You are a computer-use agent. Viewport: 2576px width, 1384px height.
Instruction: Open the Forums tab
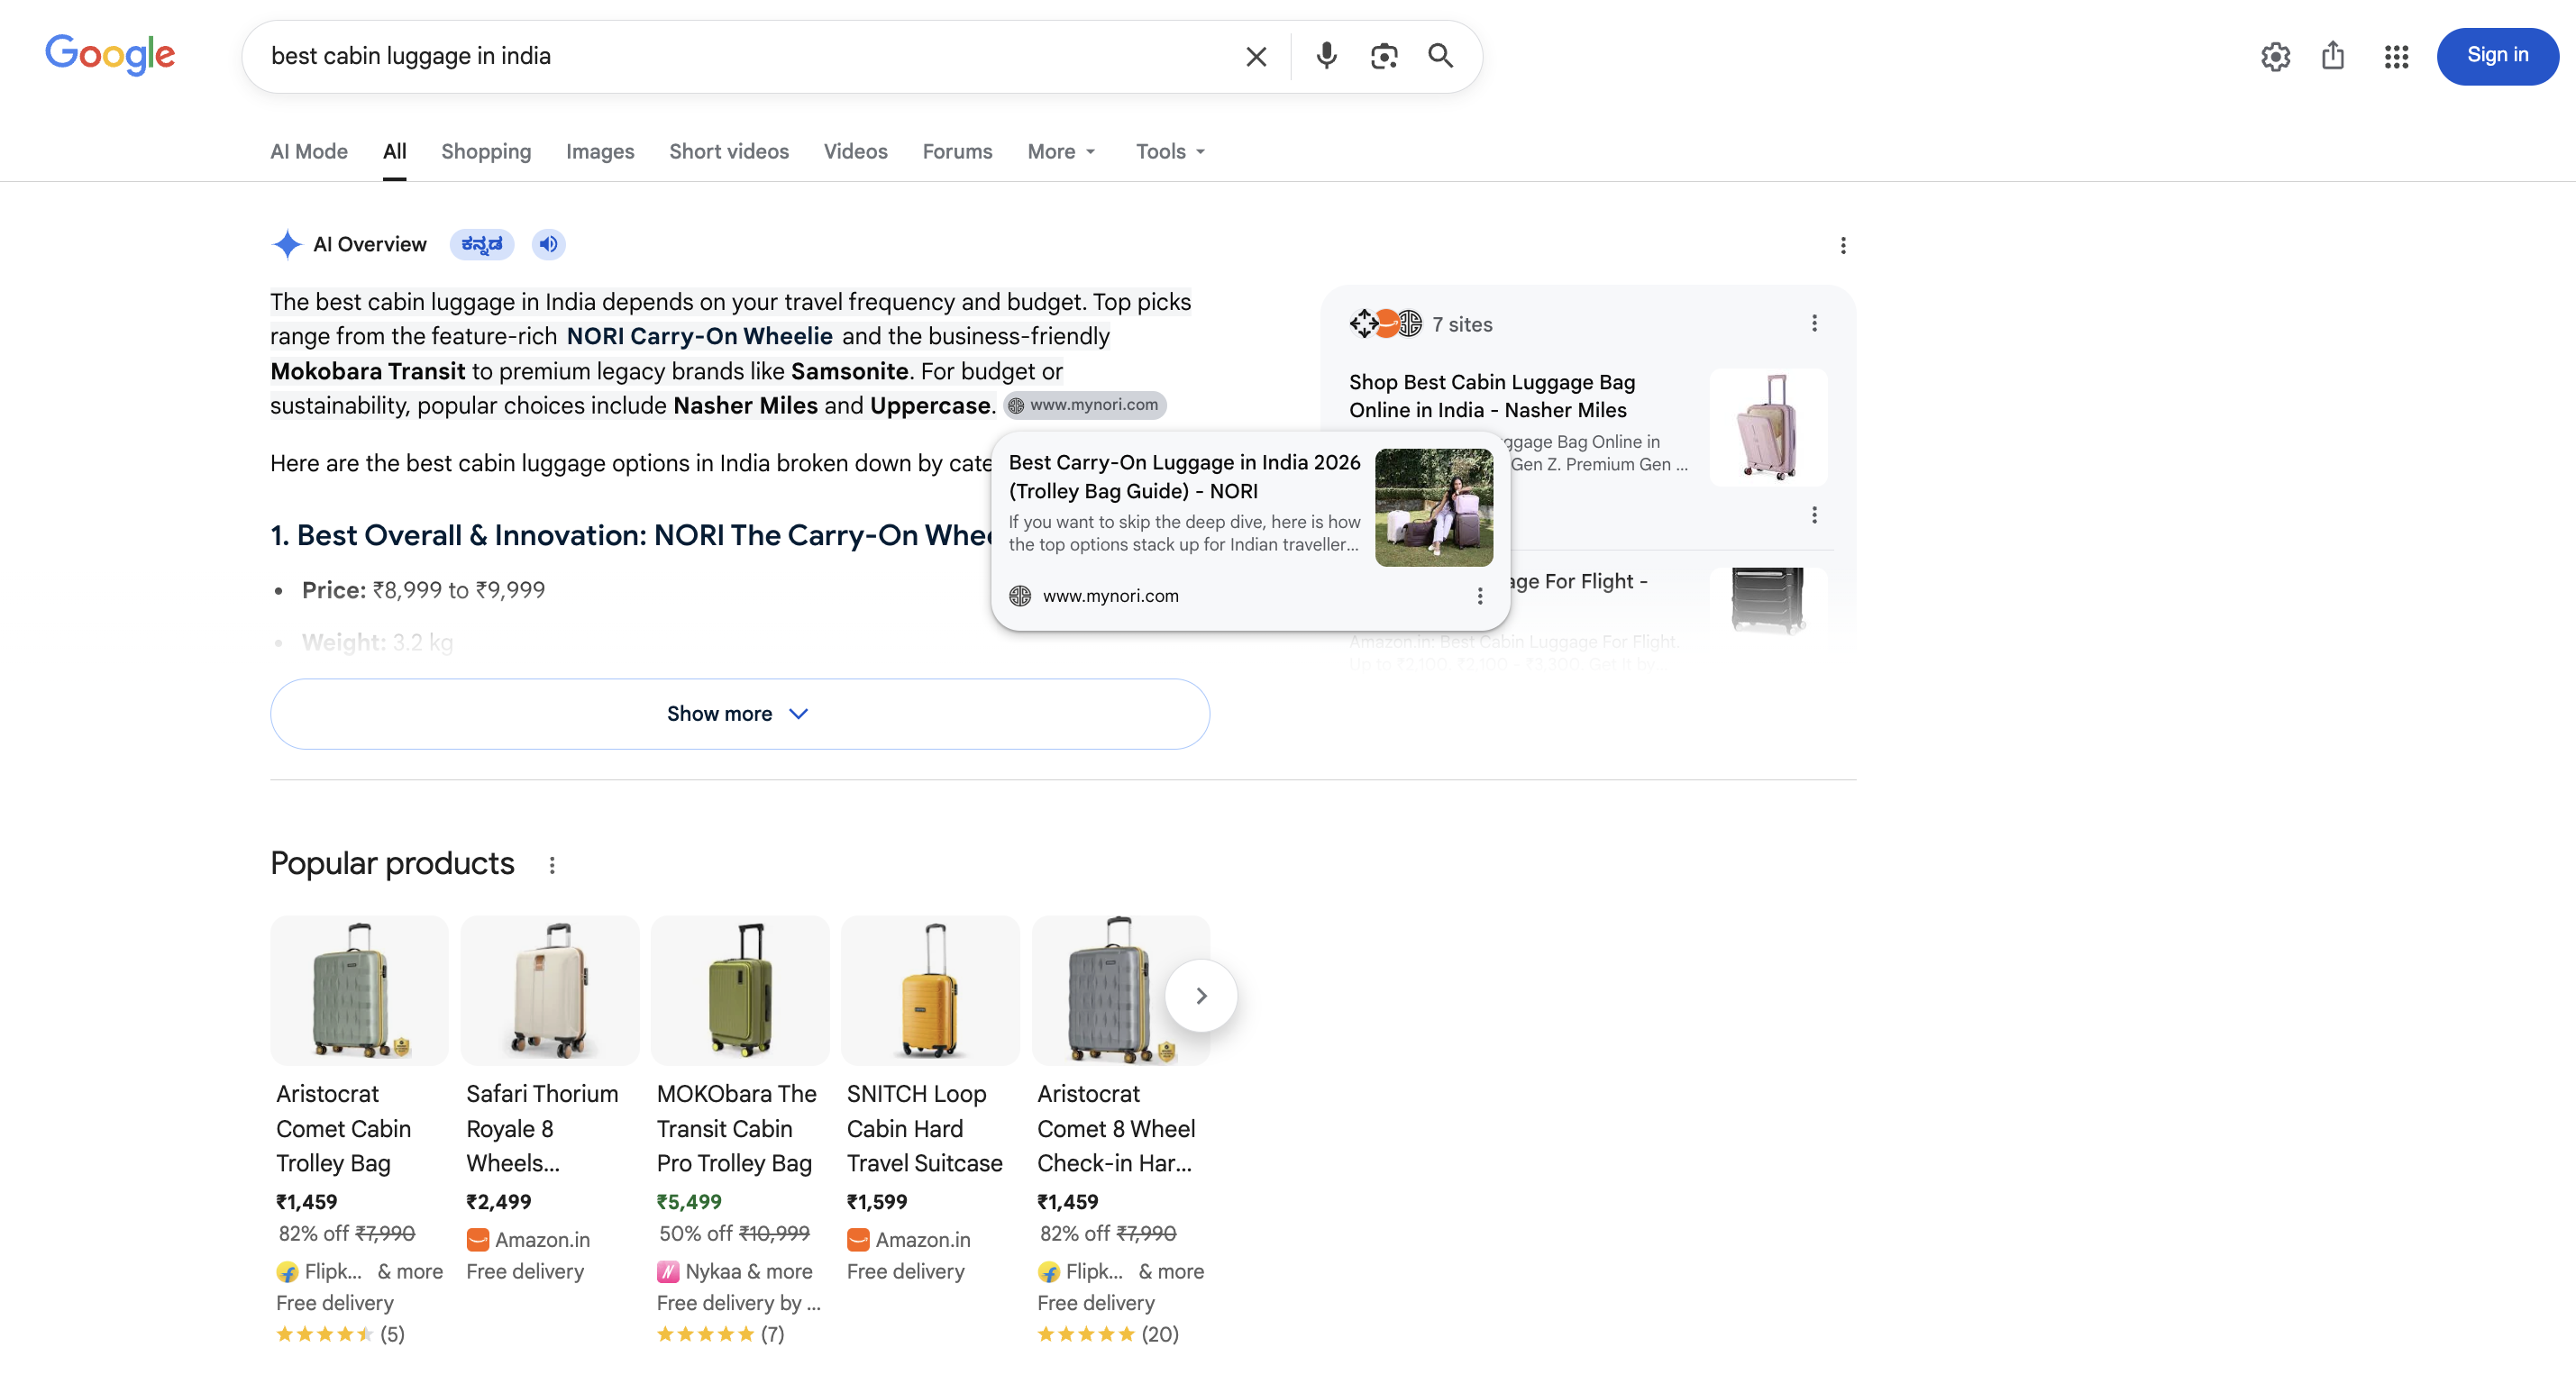click(957, 151)
